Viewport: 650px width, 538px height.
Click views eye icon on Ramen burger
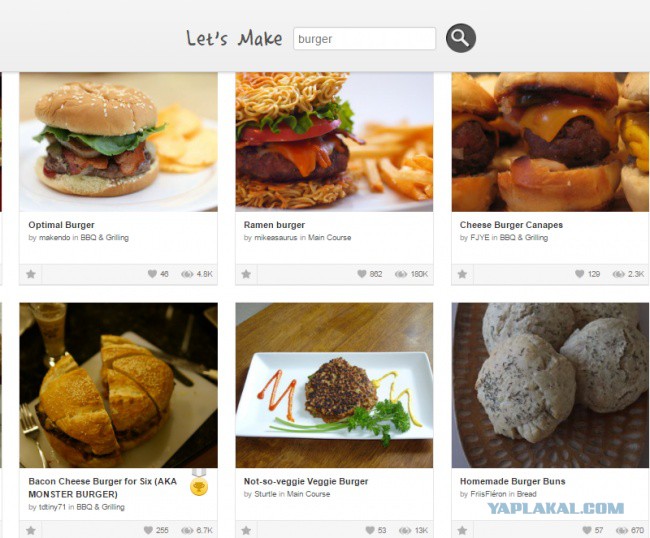point(400,274)
